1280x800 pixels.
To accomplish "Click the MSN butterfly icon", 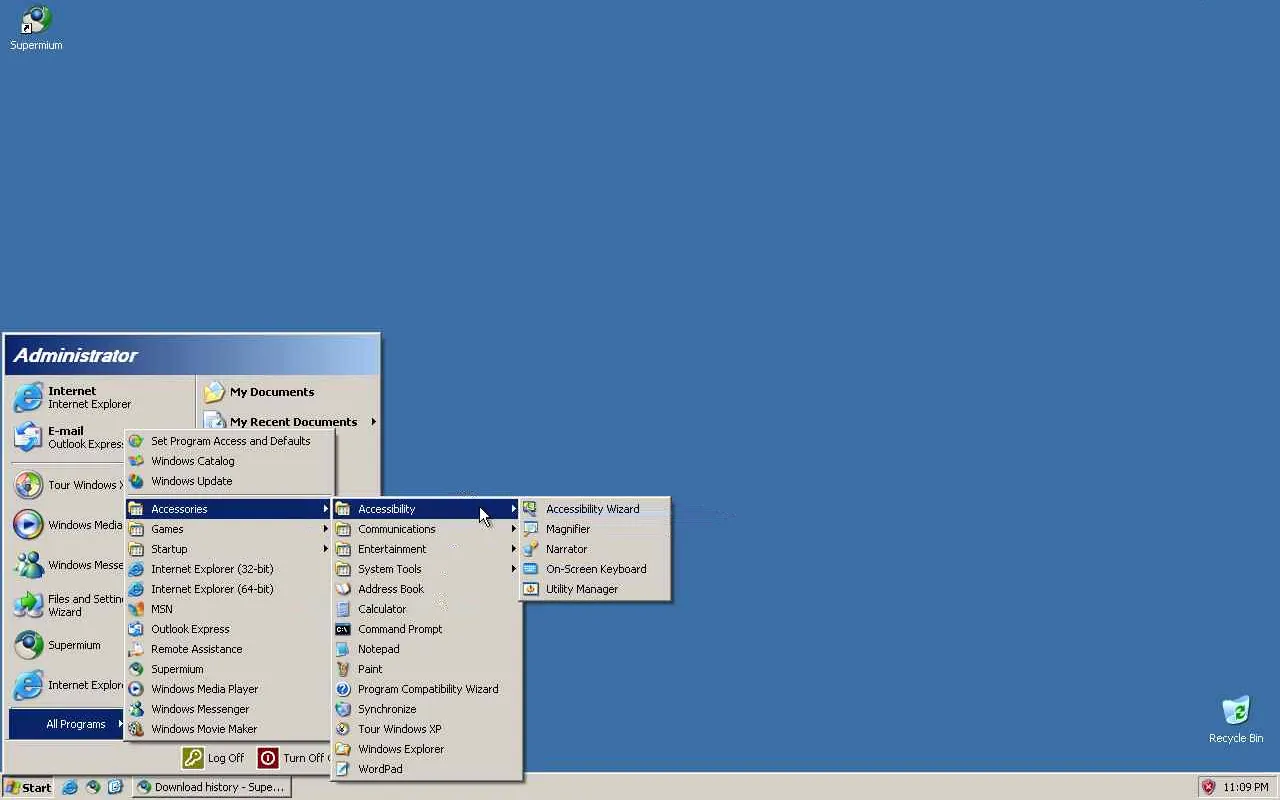I will click(x=136, y=609).
